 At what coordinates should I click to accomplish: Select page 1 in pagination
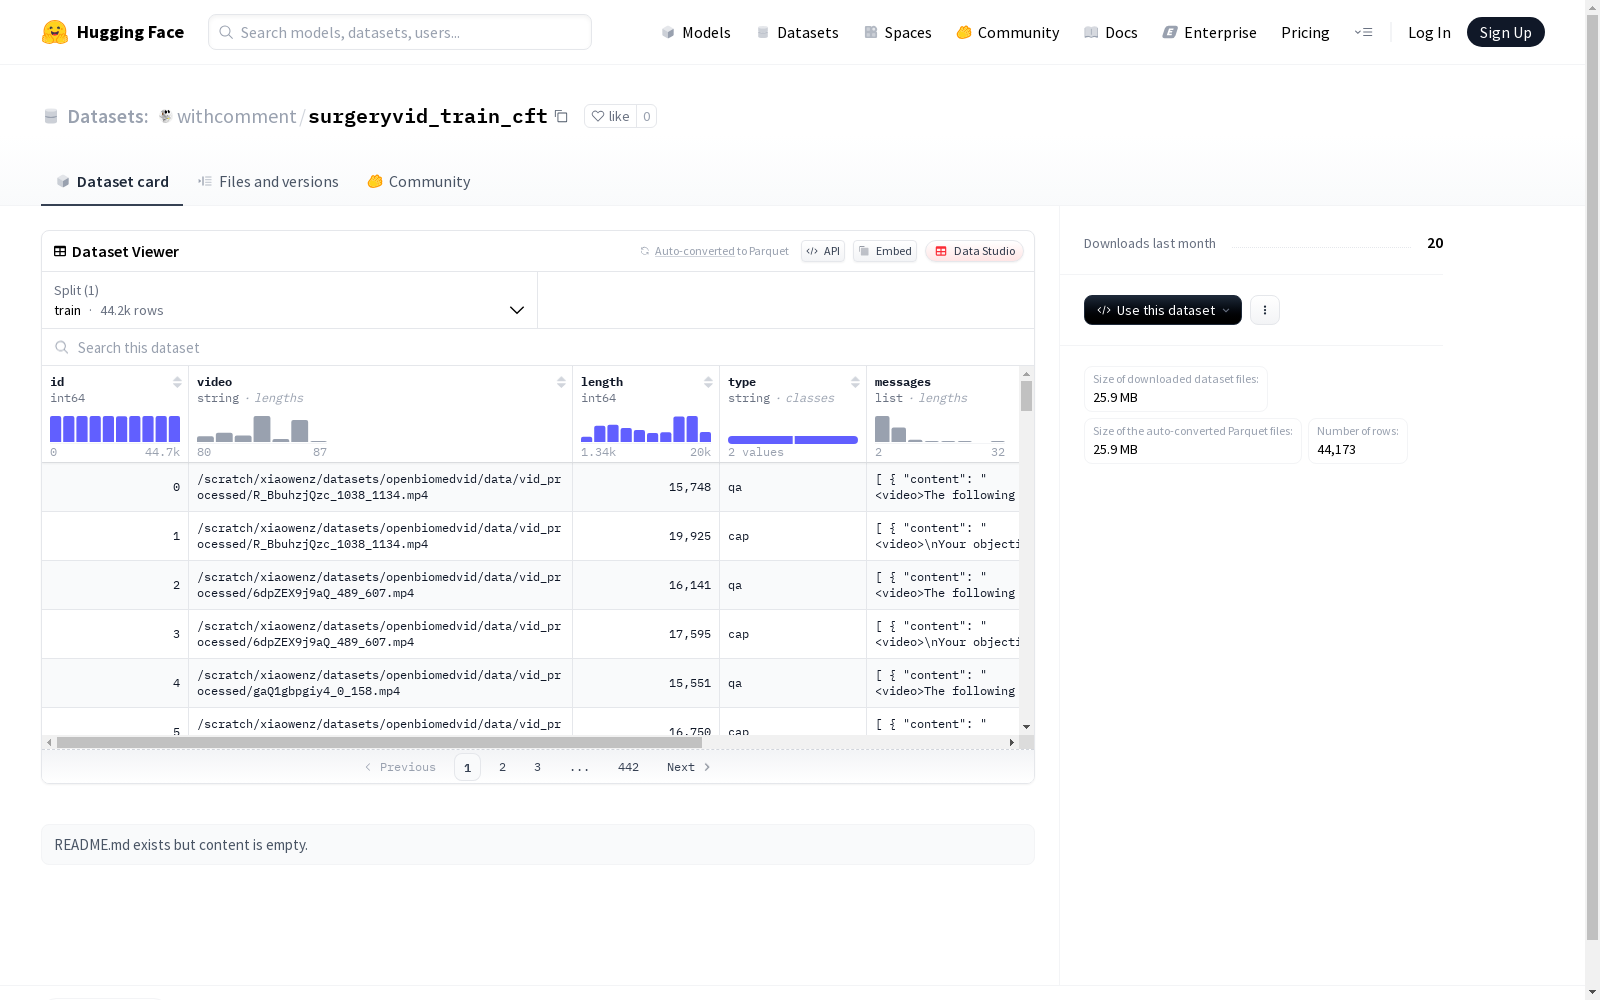(467, 767)
